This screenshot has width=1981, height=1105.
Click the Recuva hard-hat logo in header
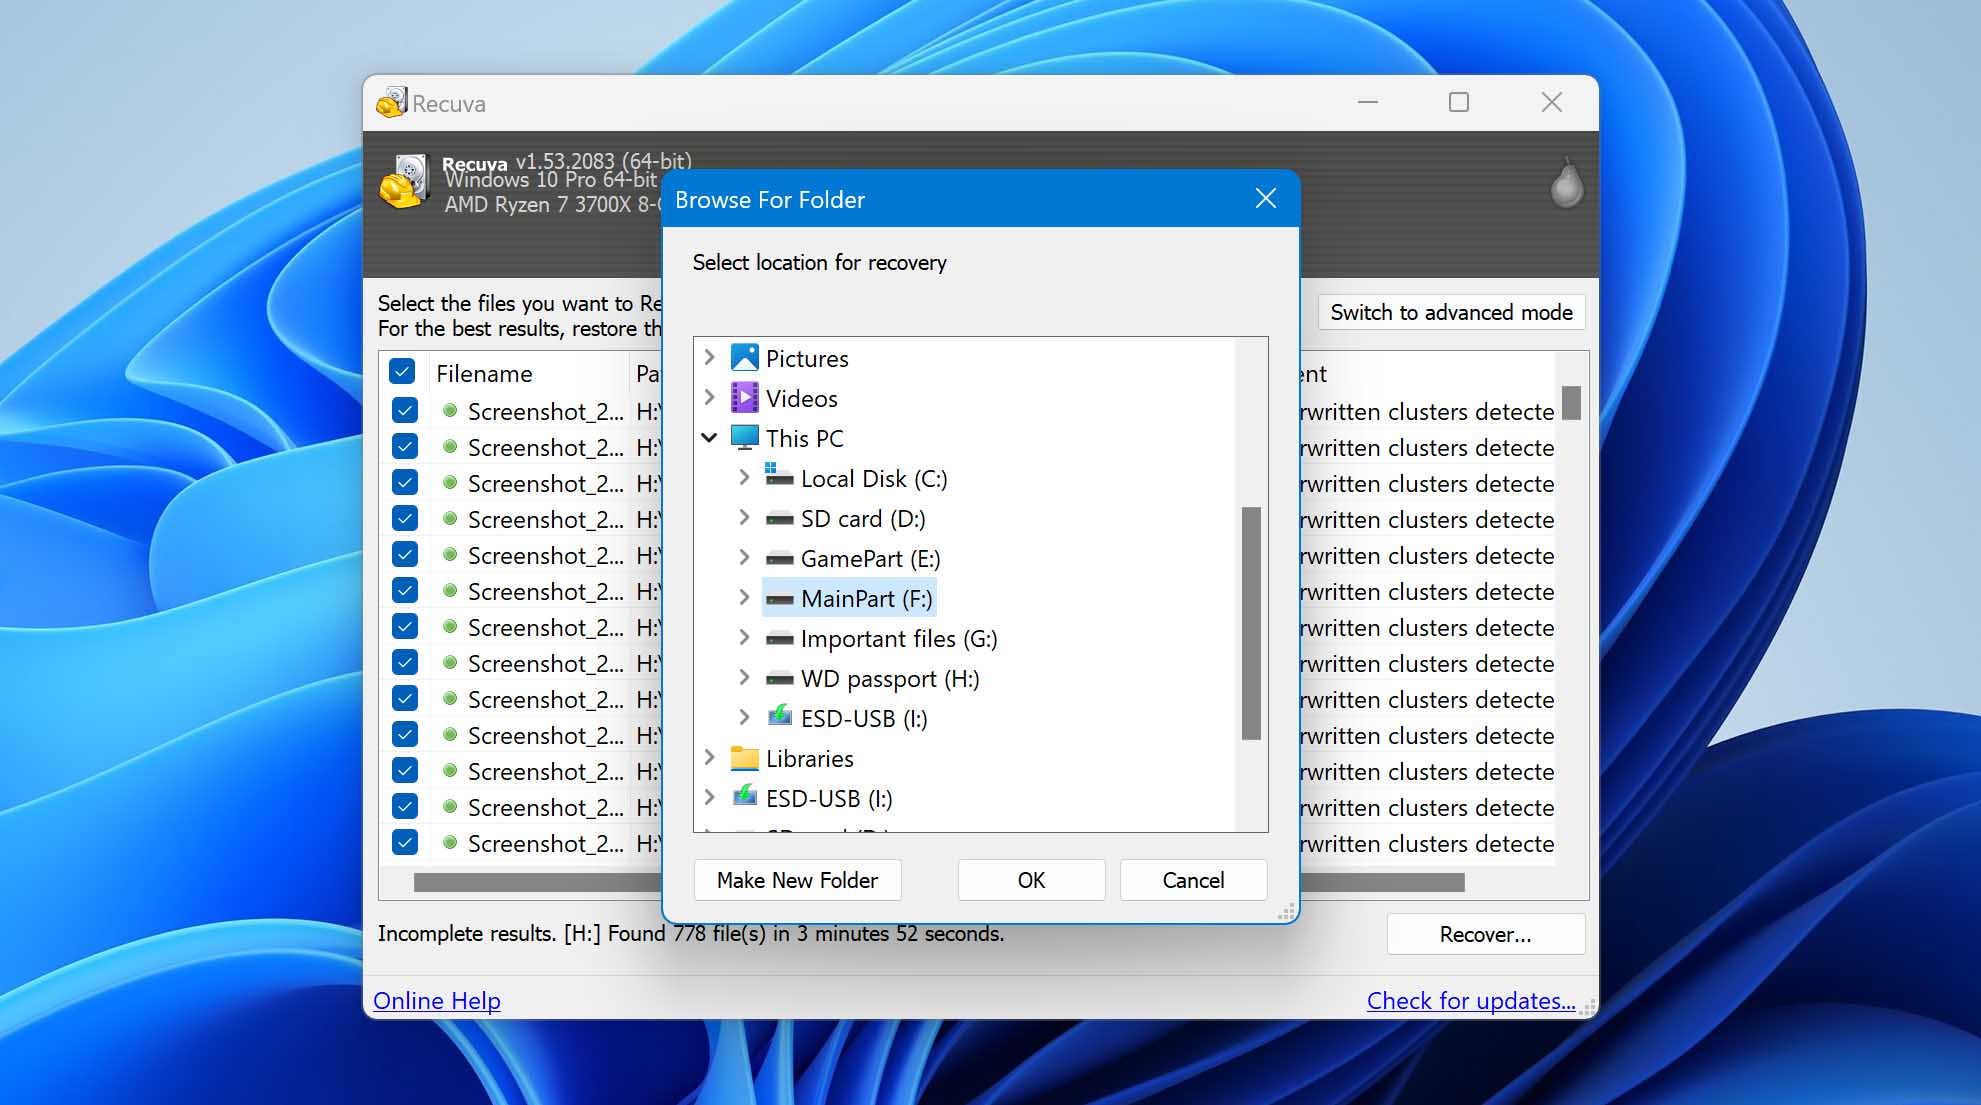[x=405, y=183]
